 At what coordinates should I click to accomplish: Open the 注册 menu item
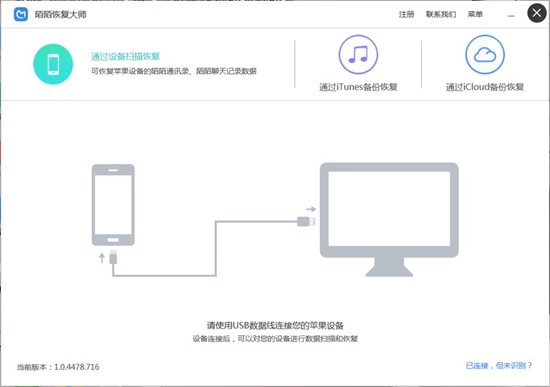(x=406, y=14)
